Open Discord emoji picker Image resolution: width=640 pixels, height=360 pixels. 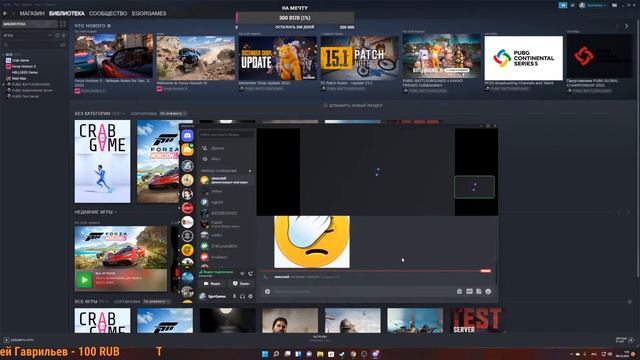tap(488, 292)
